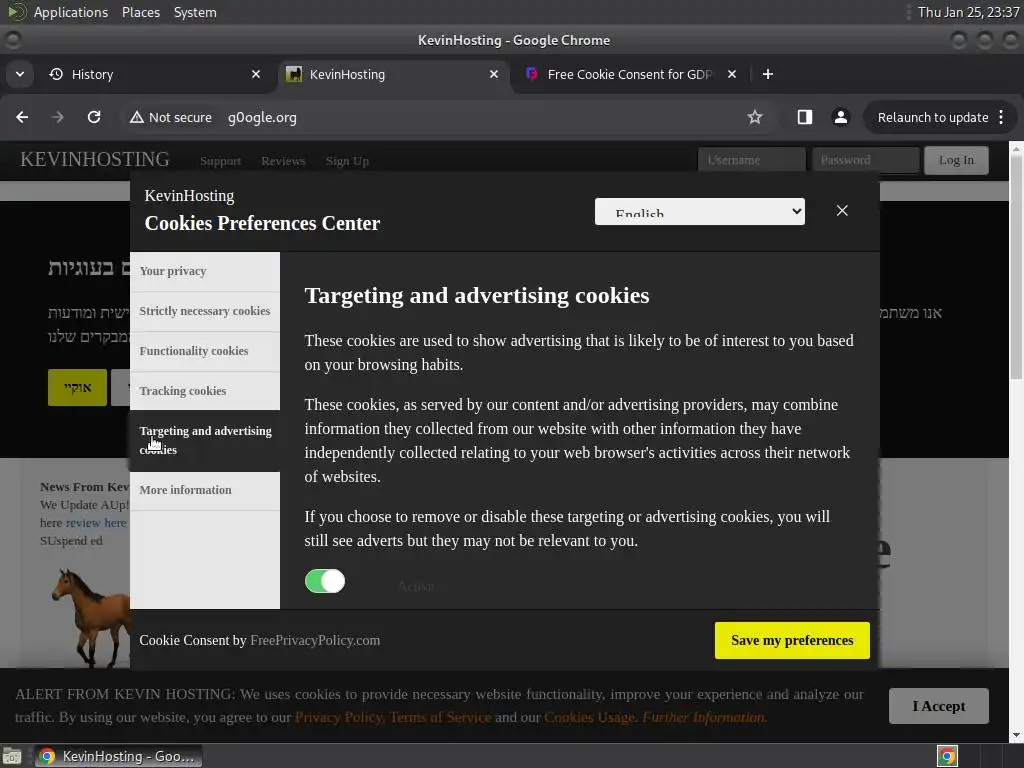Click the Not secure warning icon
This screenshot has width=1024, height=768.
[x=136, y=118]
